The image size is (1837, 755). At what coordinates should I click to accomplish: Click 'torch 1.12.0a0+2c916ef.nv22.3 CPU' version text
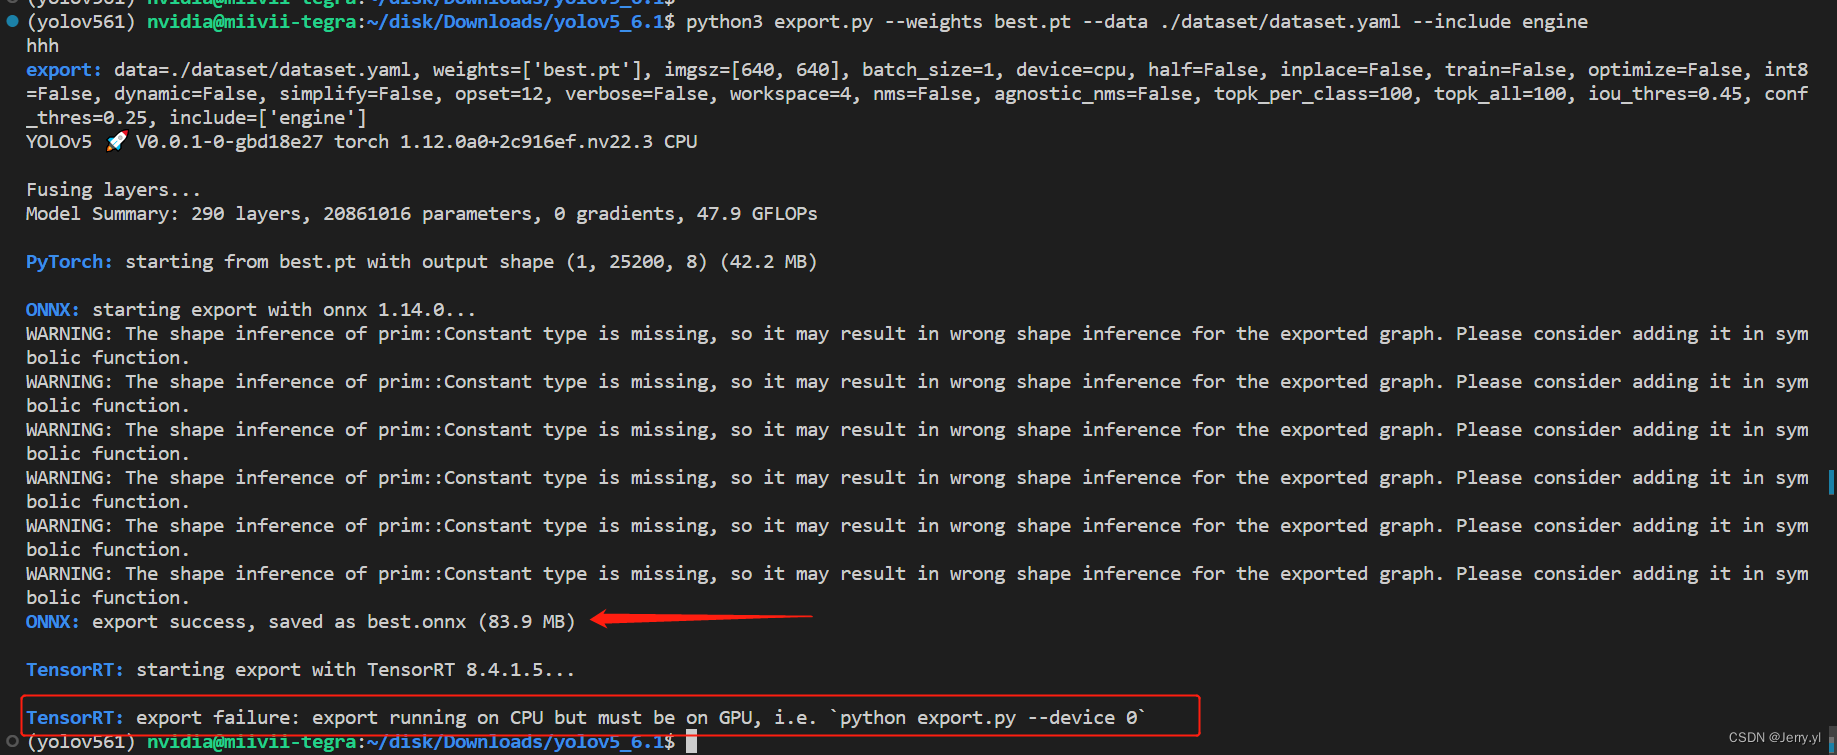(516, 142)
